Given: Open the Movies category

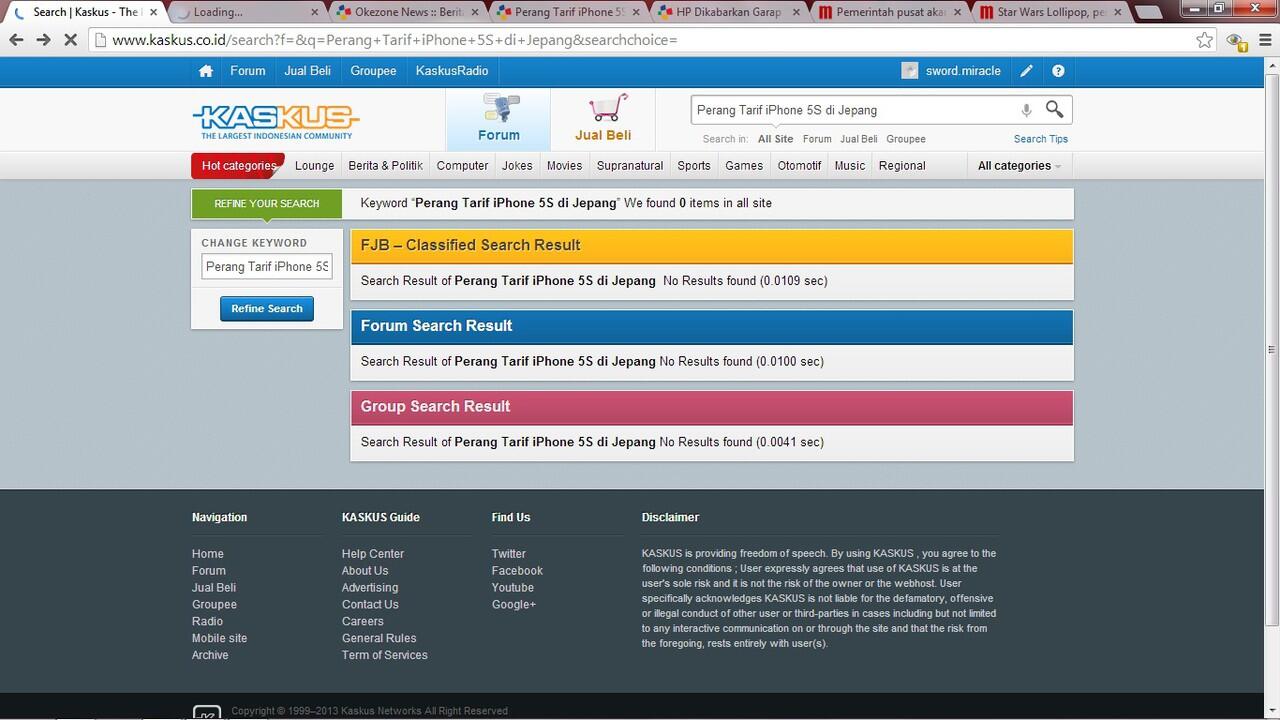Looking at the screenshot, I should 564,166.
